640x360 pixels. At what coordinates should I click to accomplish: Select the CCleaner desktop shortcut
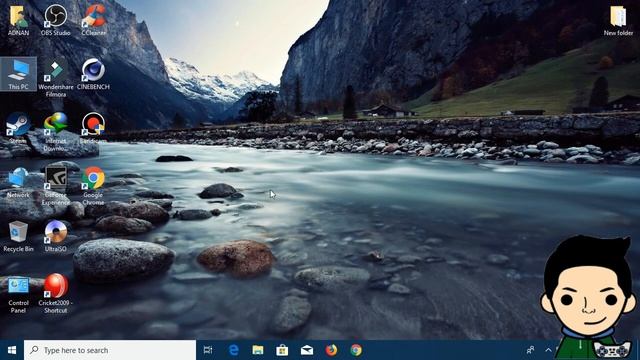point(93,20)
